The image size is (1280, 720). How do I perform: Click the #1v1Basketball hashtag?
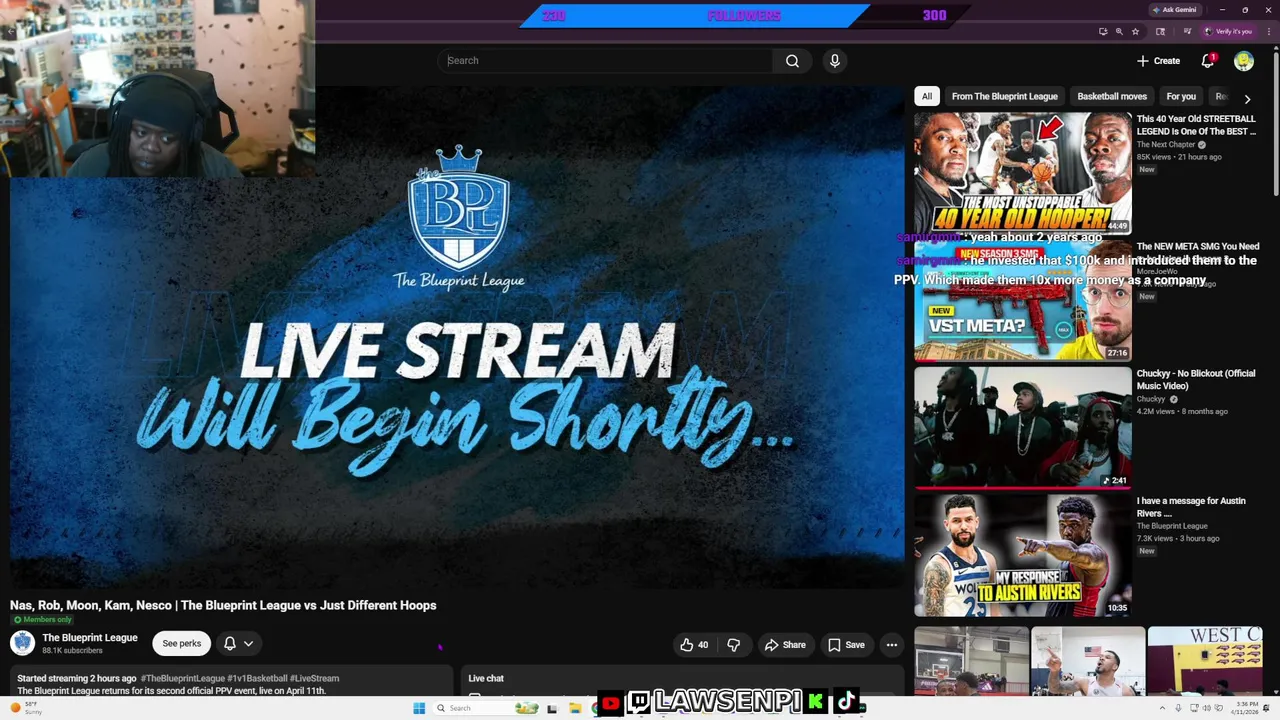tap(257, 679)
